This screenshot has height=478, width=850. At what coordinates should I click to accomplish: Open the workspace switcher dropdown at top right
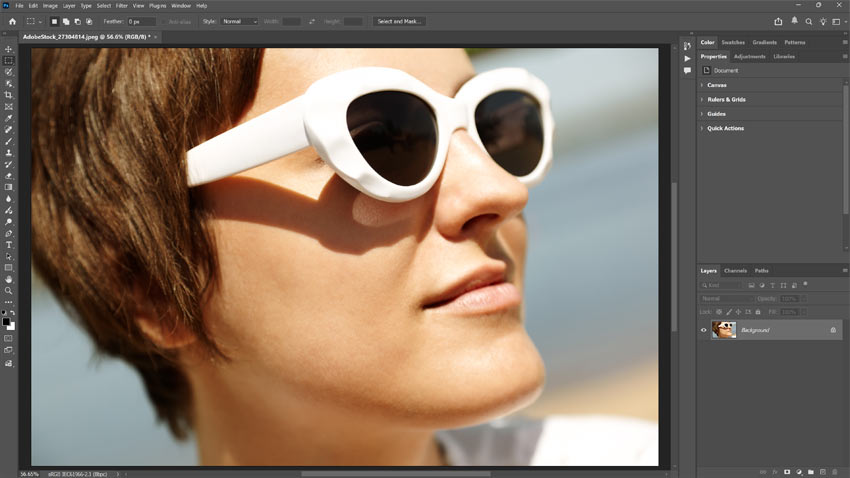(x=838, y=22)
